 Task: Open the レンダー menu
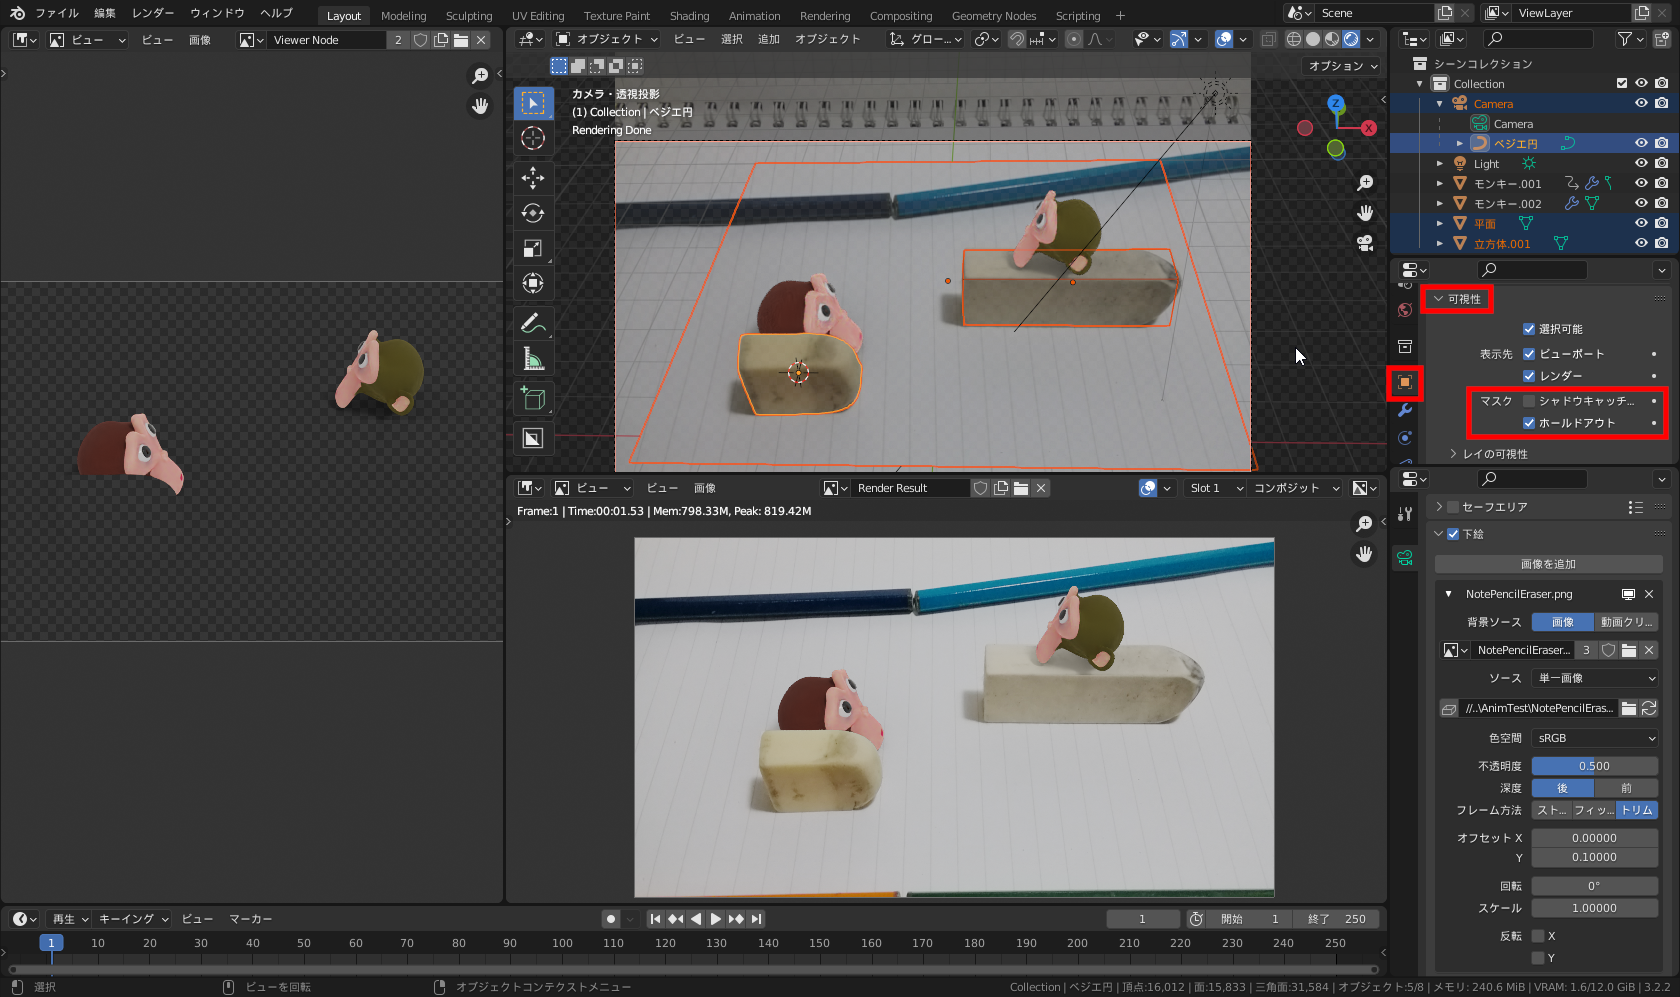[x=153, y=13]
